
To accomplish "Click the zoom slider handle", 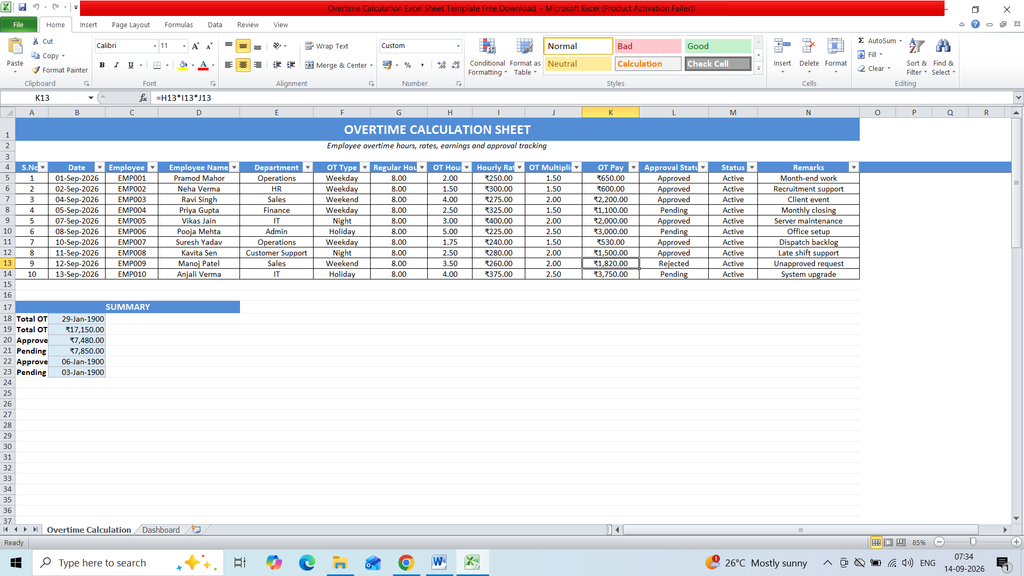I will point(972,542).
